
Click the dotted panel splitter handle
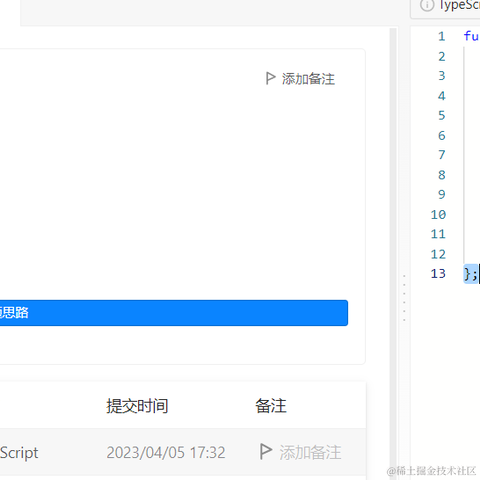pyautogui.click(x=404, y=298)
